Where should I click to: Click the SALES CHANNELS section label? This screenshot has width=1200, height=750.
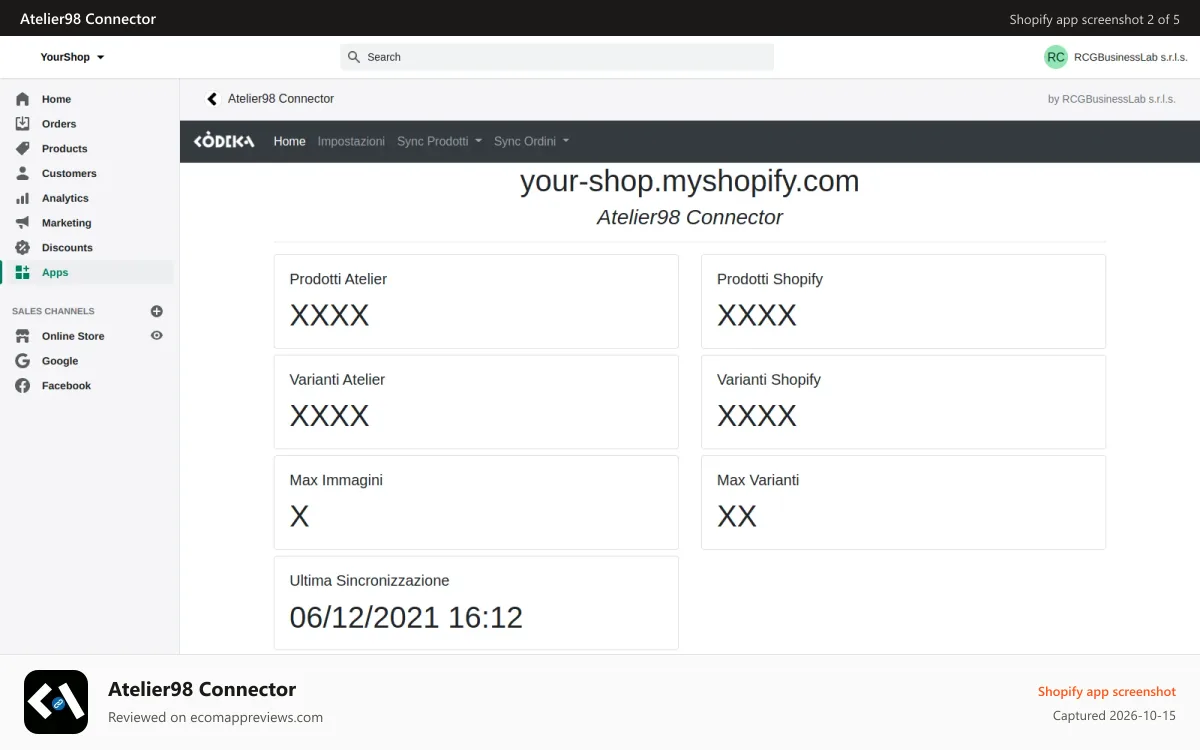point(53,311)
